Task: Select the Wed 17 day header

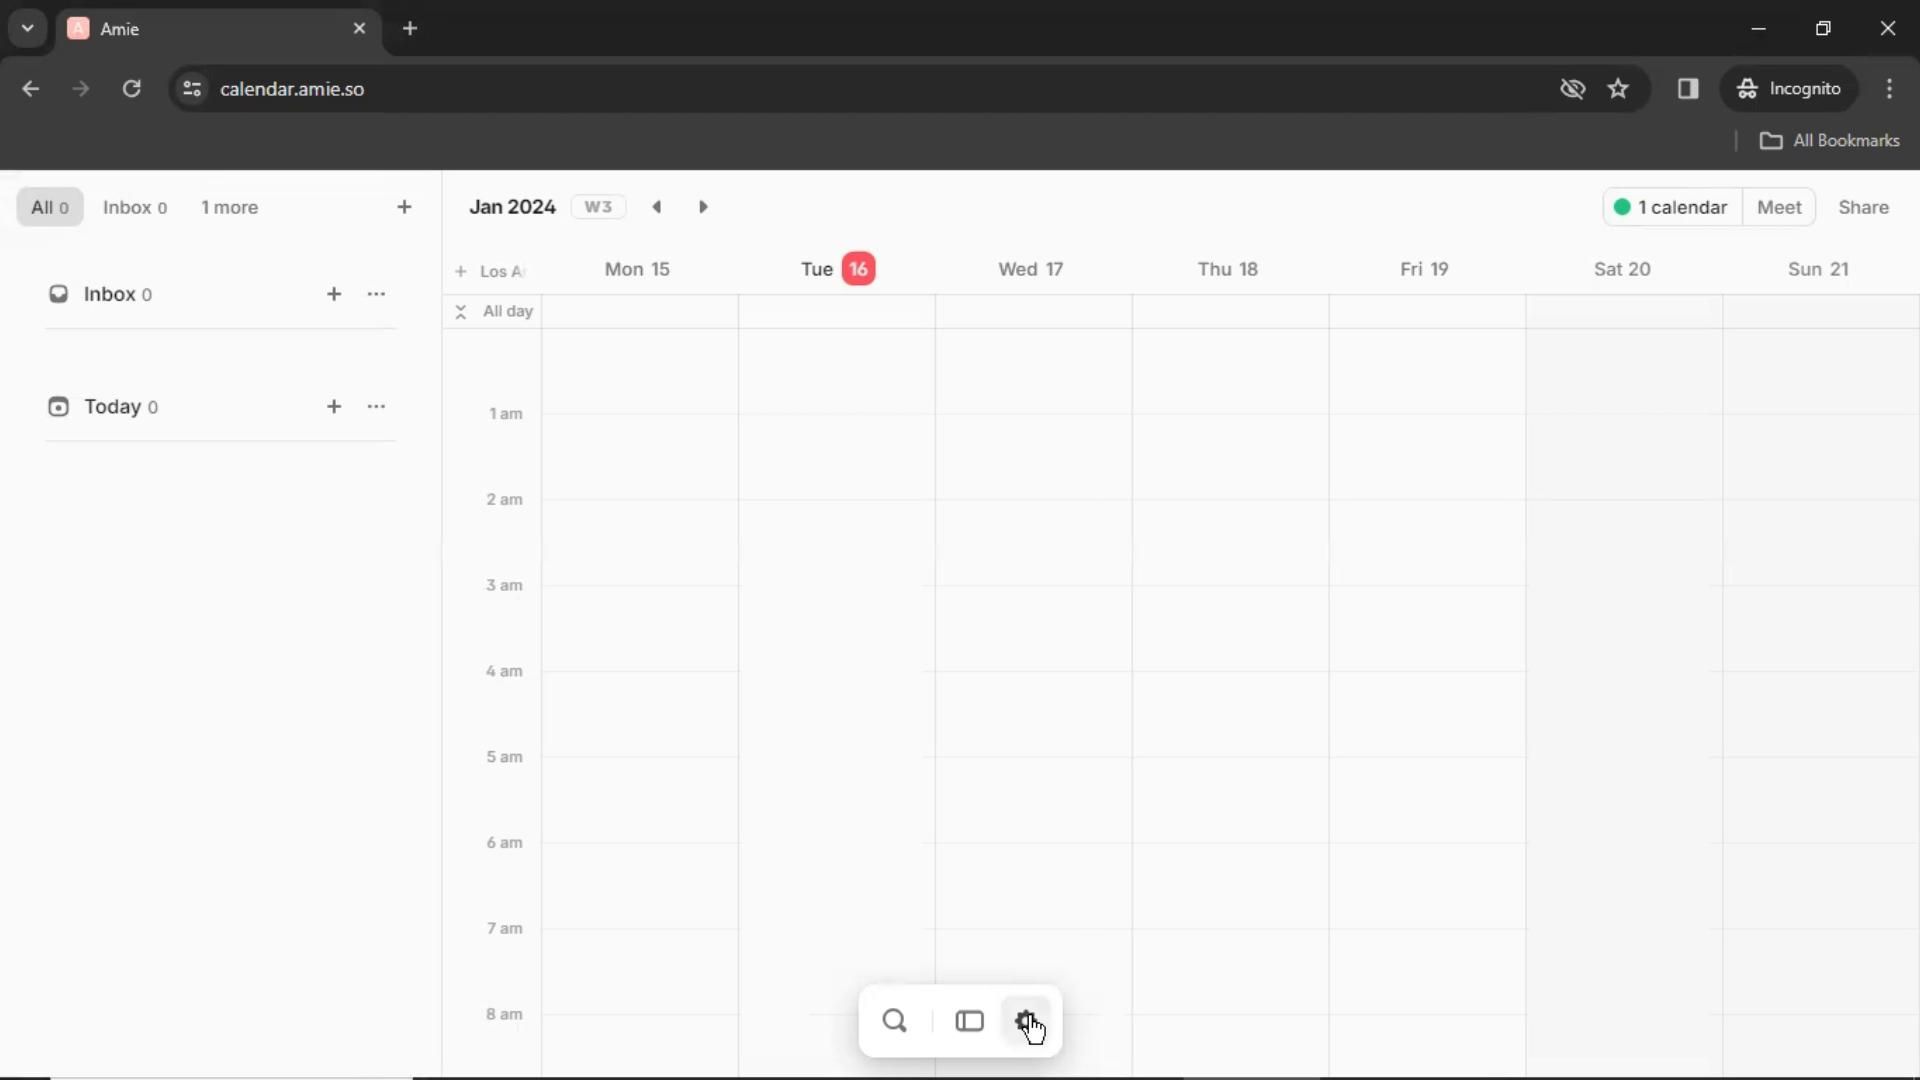Action: (x=1030, y=269)
